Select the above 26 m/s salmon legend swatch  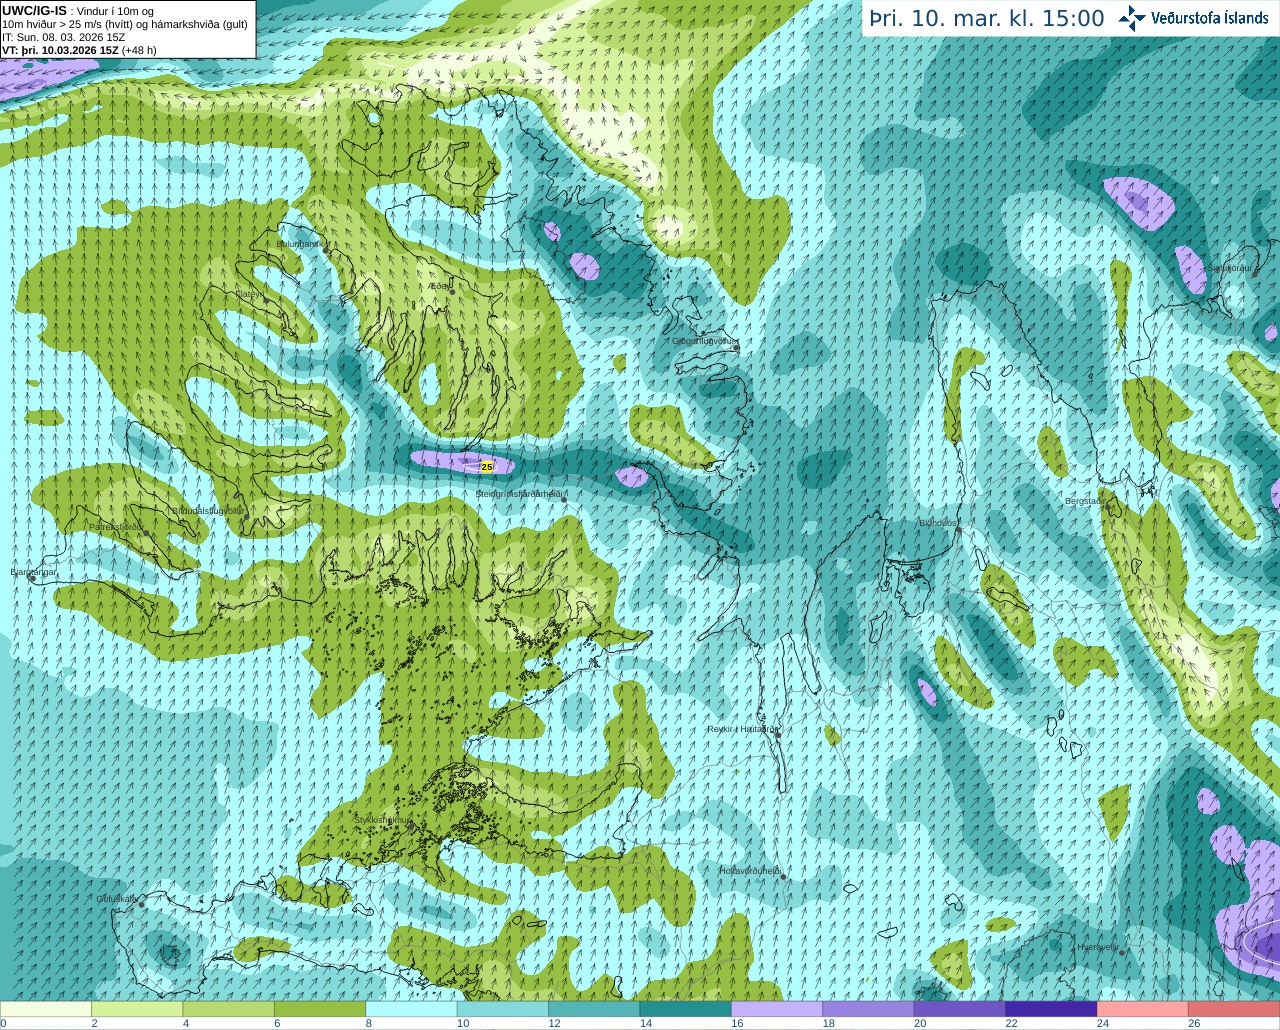1234,1009
